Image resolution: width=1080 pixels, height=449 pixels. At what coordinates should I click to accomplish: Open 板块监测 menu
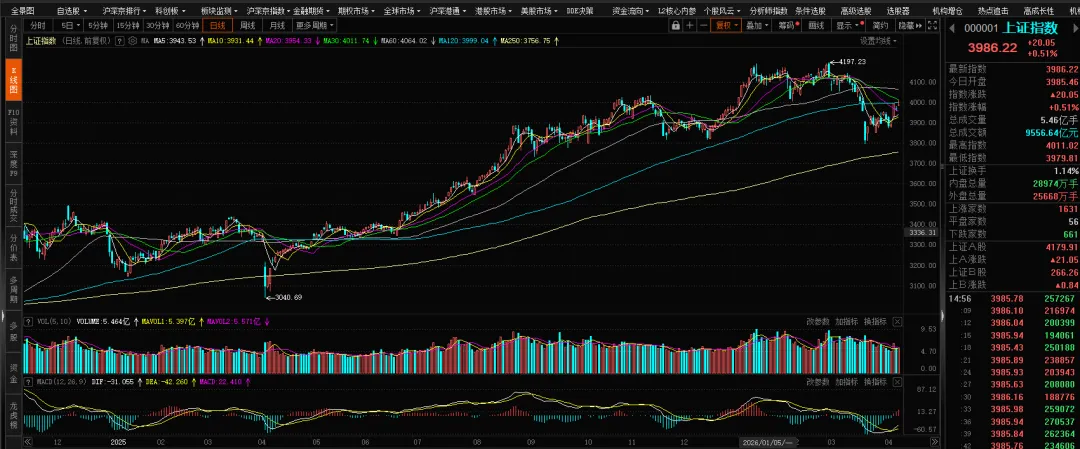220,11
